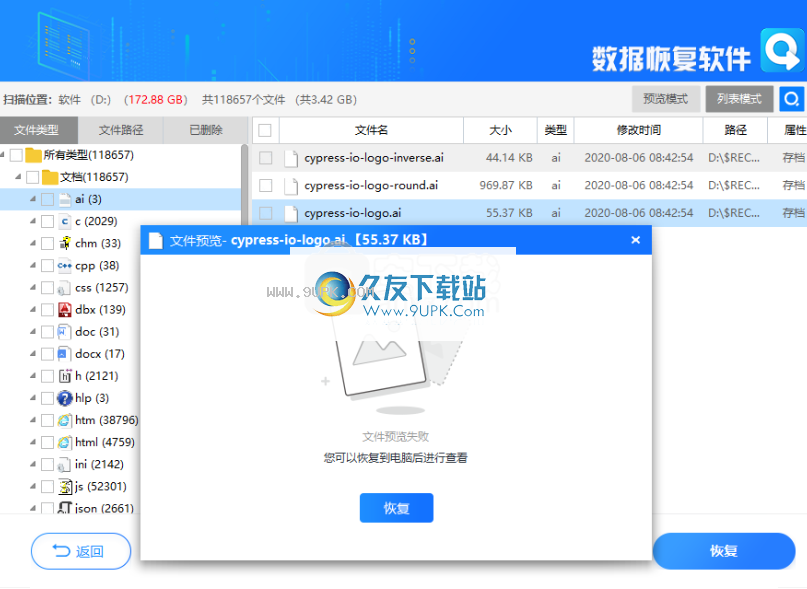This screenshot has height=589, width=807.
Task: Check the 文档(118657) checkbox
Action: [x=32, y=177]
